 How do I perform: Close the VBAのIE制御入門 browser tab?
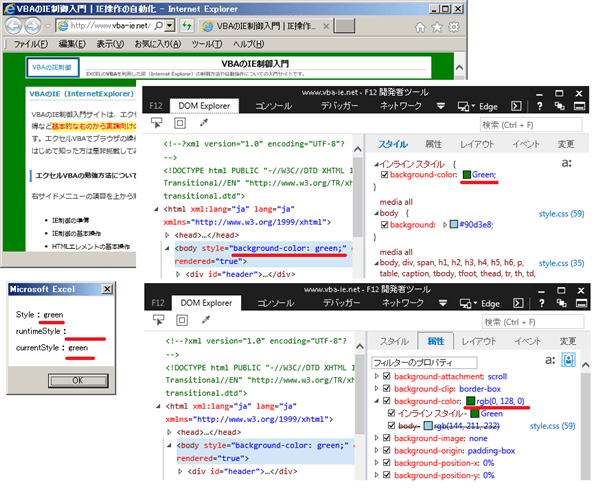click(326, 26)
